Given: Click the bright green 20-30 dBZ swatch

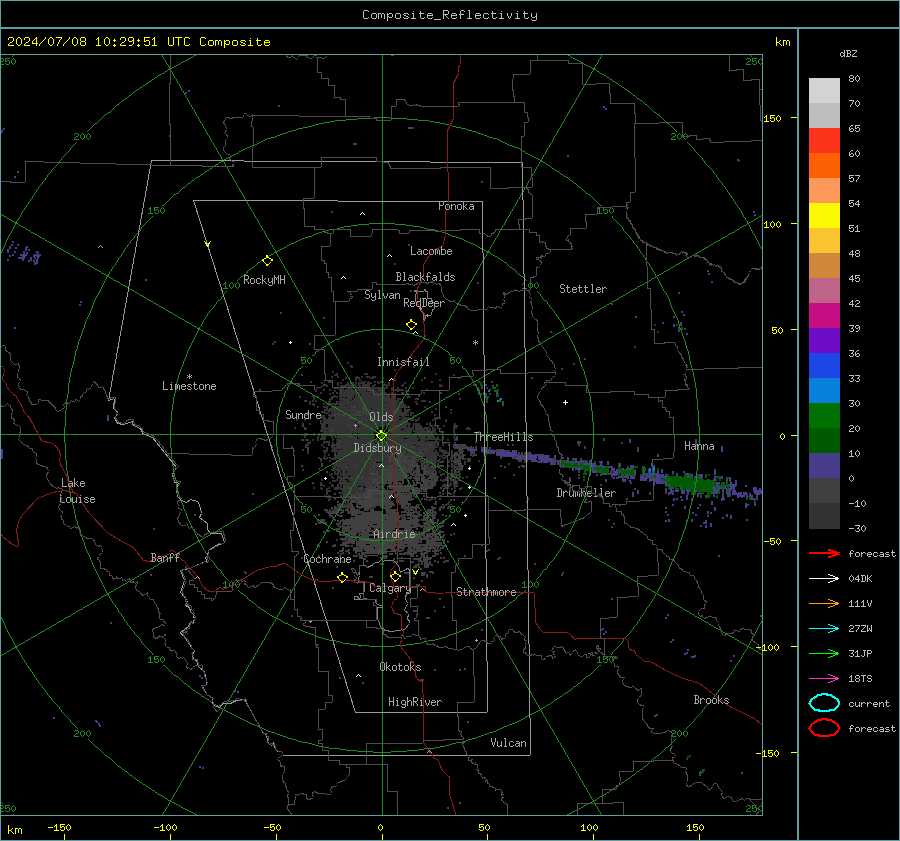Looking at the screenshot, I should (824, 416).
